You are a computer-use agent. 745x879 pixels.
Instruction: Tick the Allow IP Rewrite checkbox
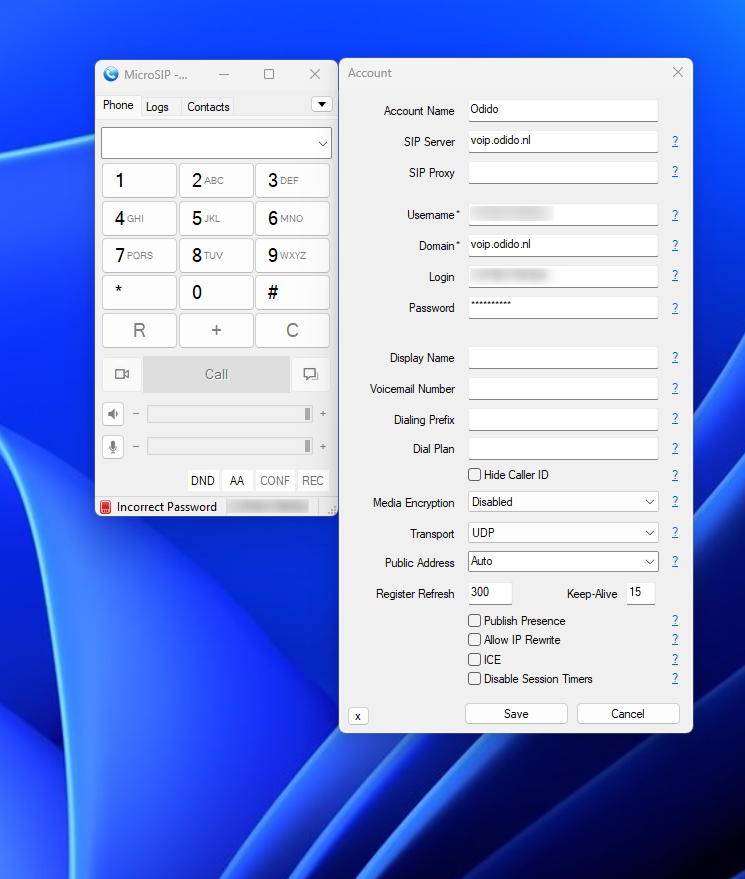pos(474,640)
